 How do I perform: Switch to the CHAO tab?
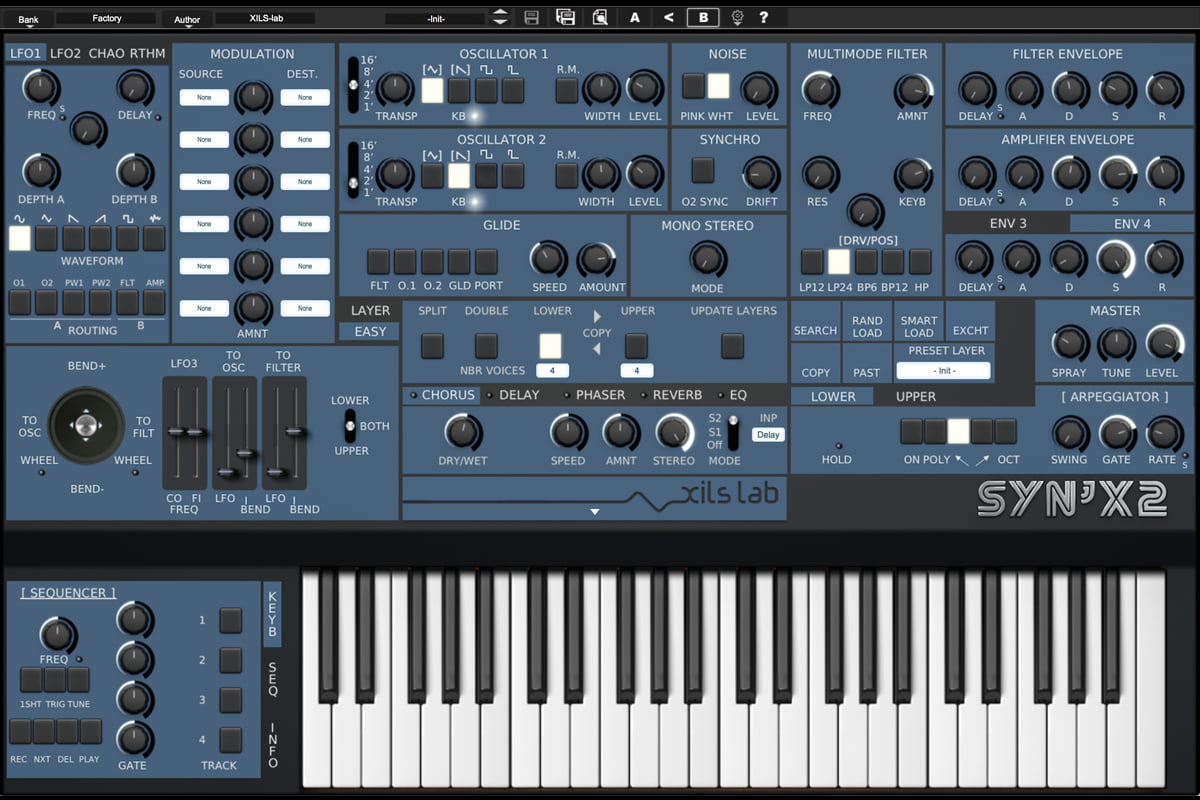click(108, 54)
